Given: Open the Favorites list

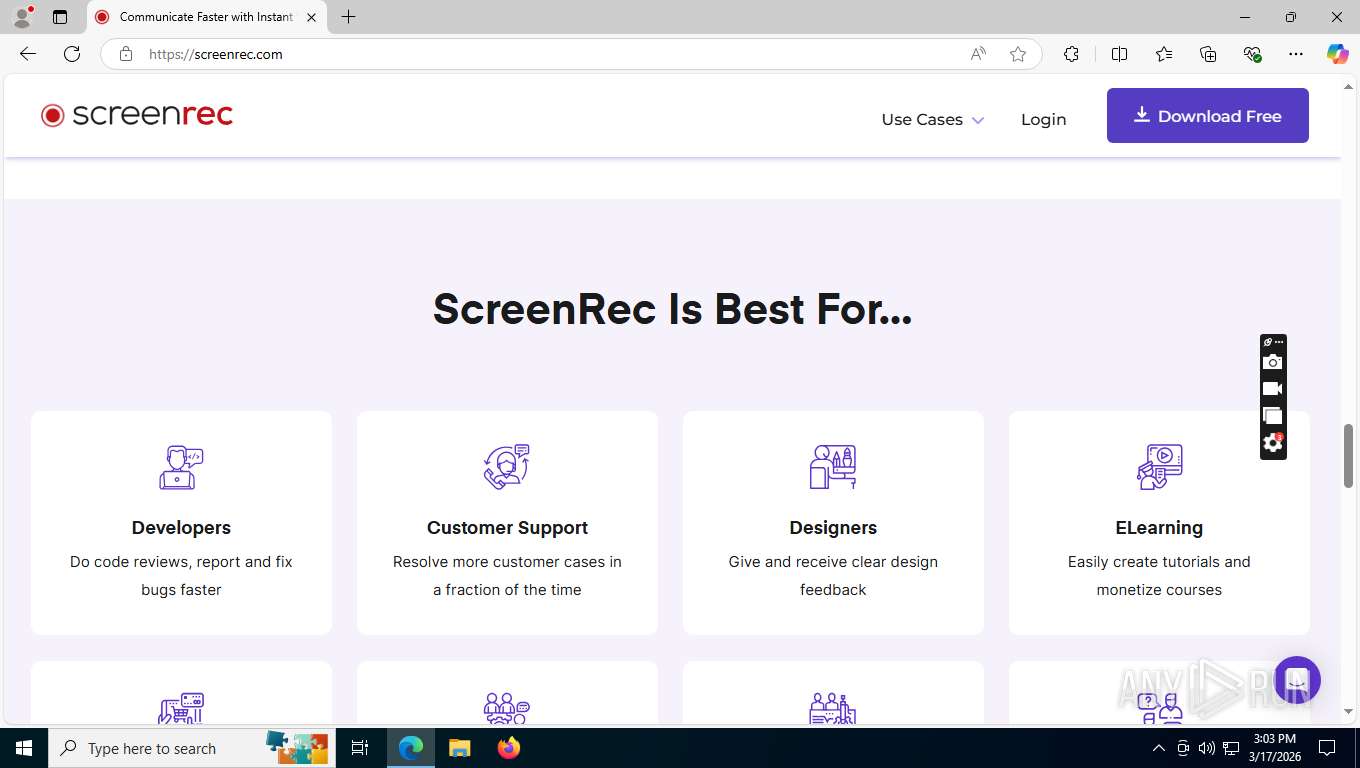Looking at the screenshot, I should (1164, 54).
